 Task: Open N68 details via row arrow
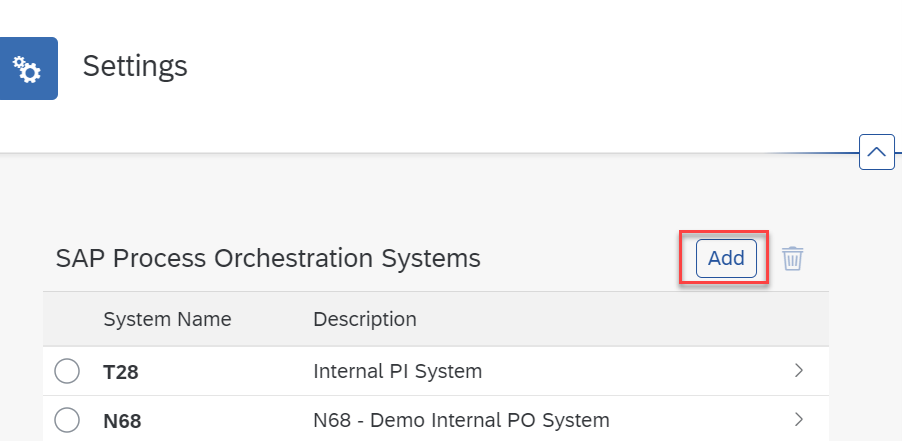798,420
